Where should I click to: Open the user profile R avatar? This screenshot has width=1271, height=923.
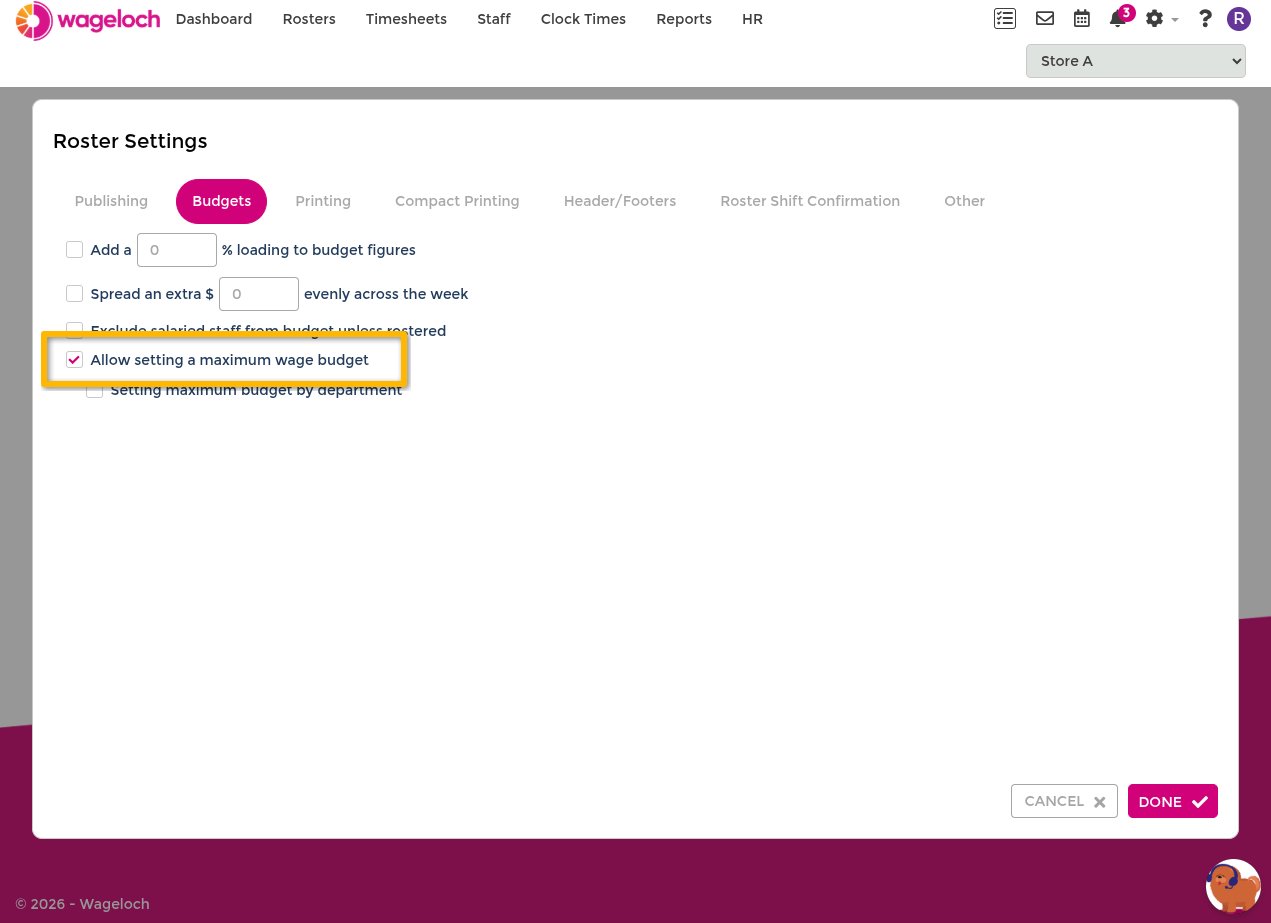[x=1239, y=18]
